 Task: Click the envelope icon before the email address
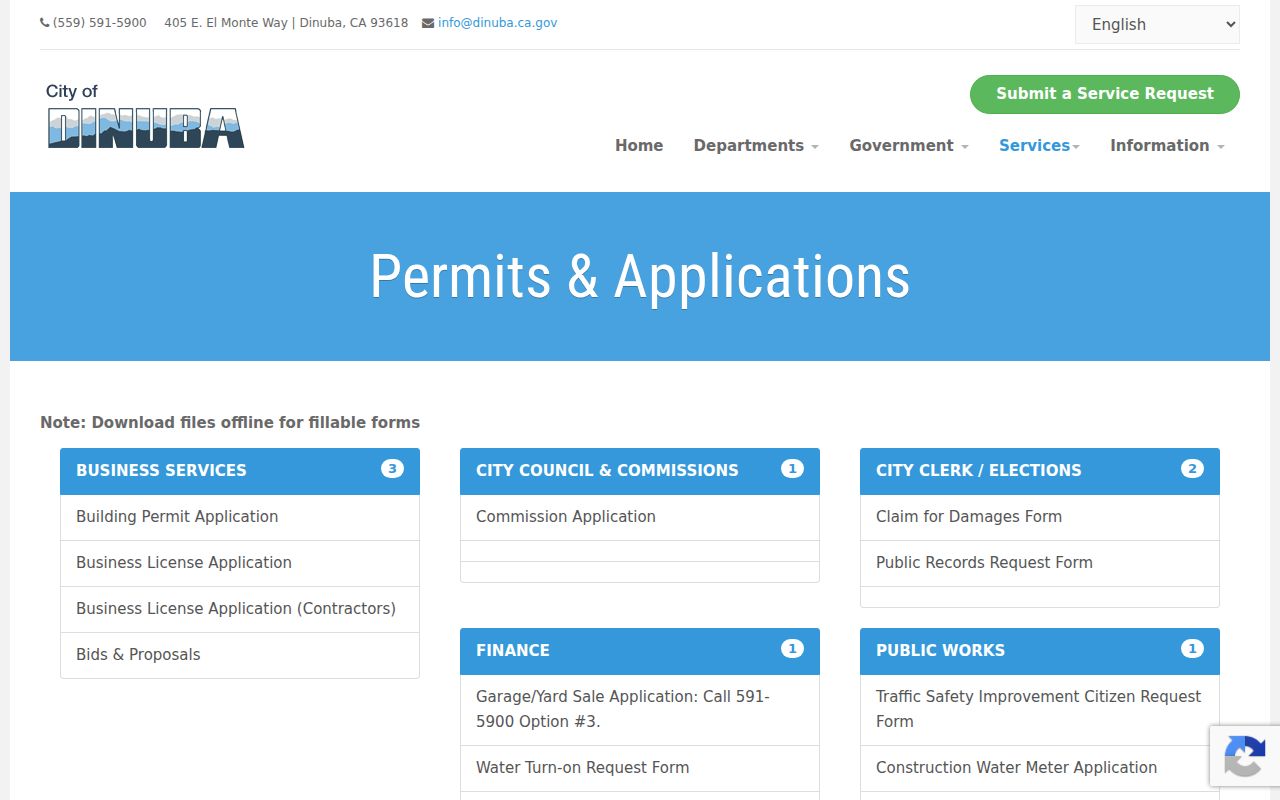428,23
